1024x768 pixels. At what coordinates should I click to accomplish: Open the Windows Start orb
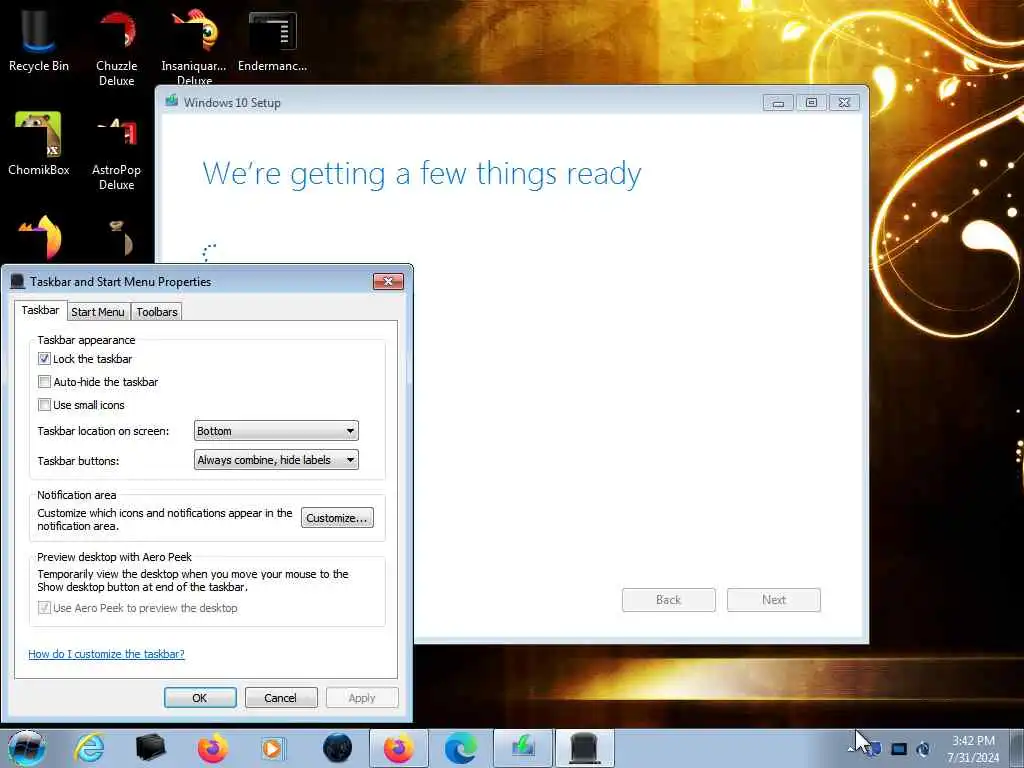(x=26, y=748)
